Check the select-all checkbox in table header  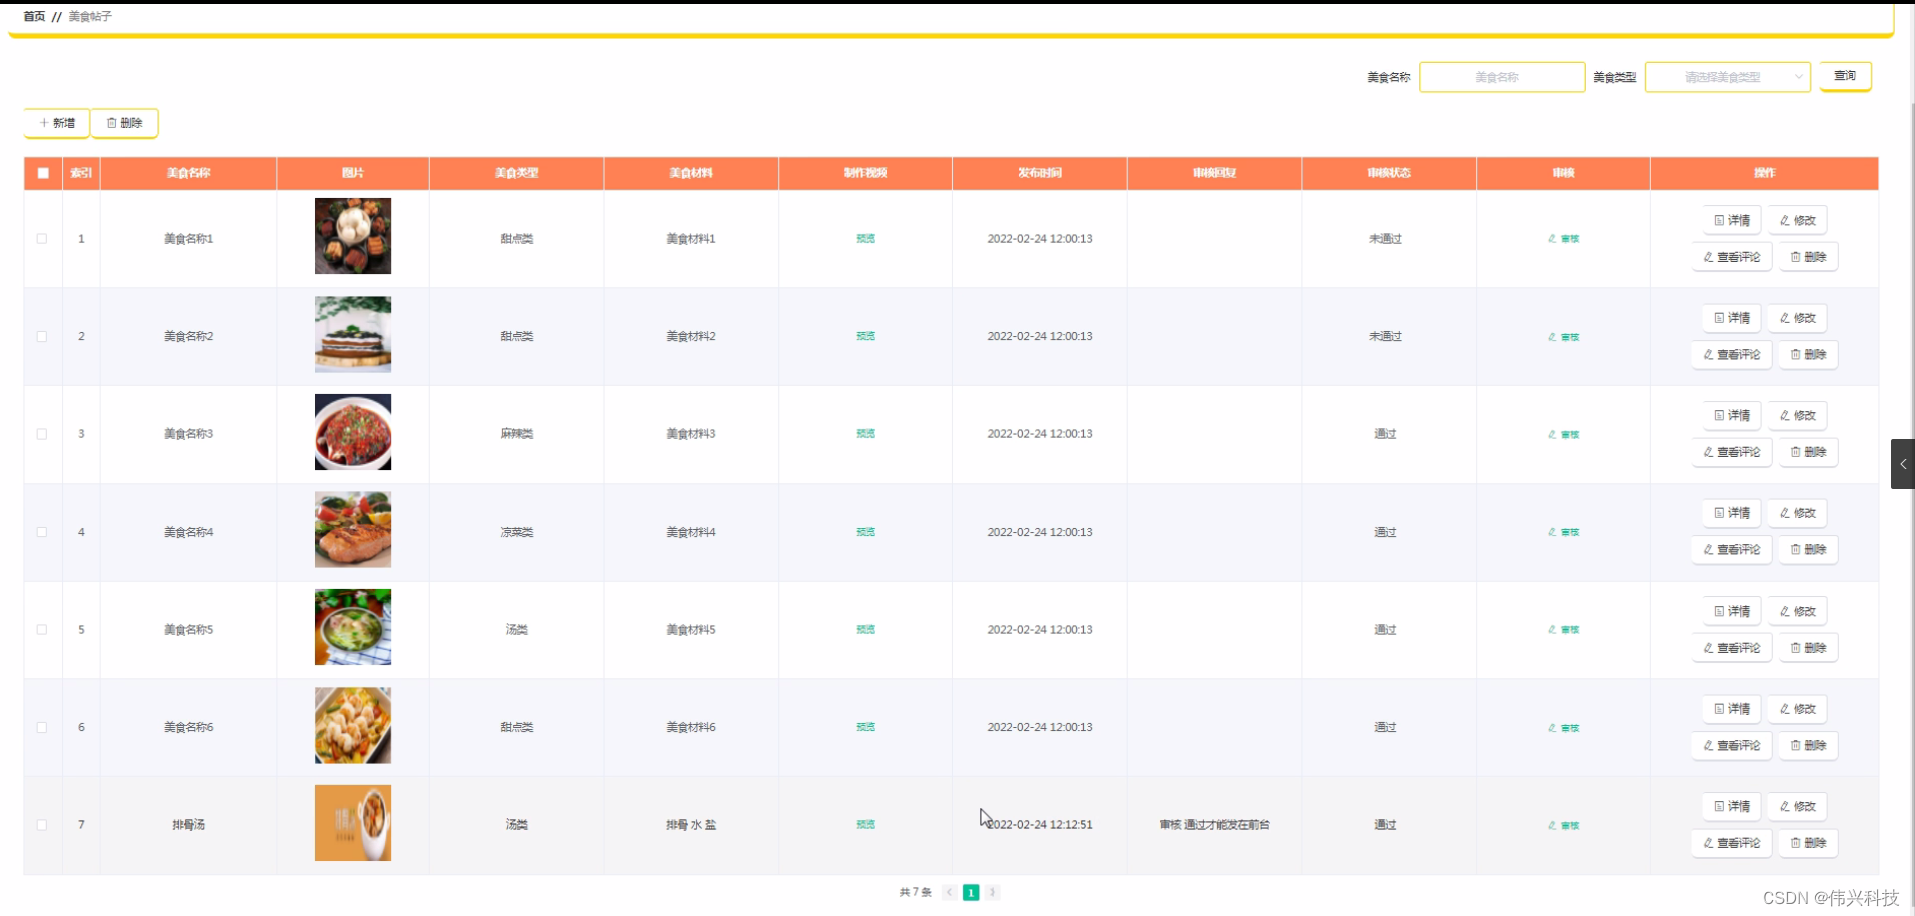(42, 173)
